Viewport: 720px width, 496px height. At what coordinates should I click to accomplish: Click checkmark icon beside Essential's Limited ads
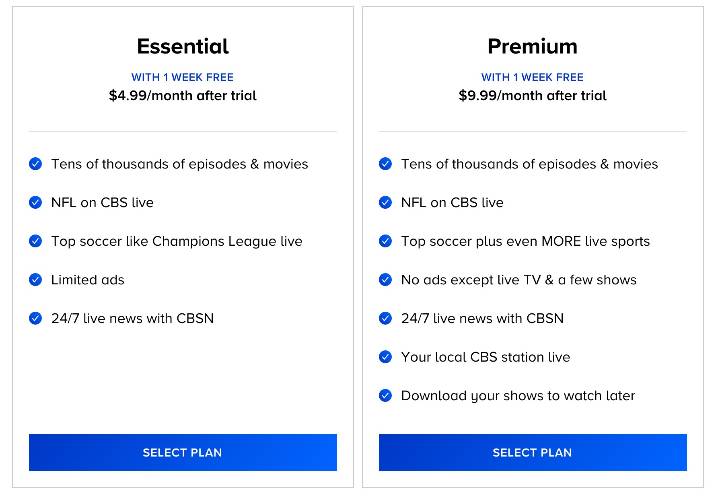pyautogui.click(x=35, y=280)
